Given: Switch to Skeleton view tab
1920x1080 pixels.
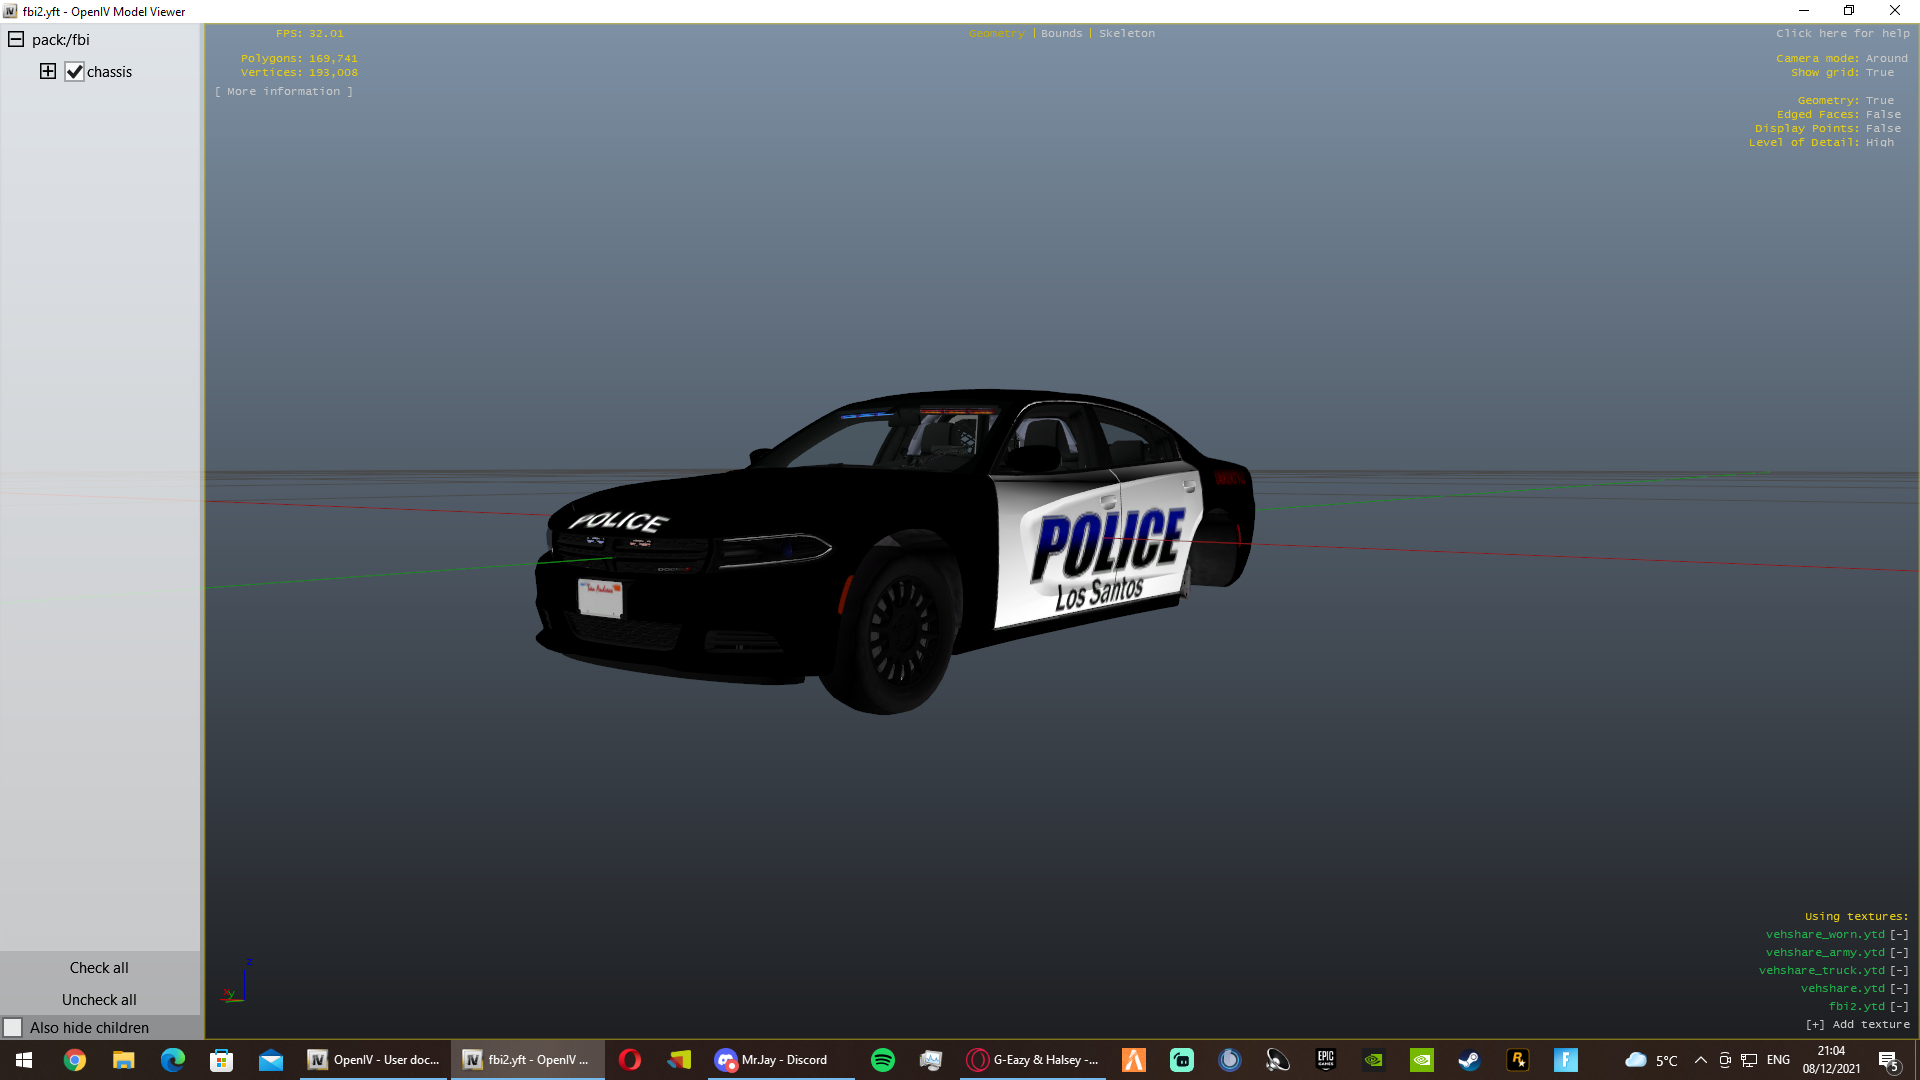Looking at the screenshot, I should tap(1126, 34).
